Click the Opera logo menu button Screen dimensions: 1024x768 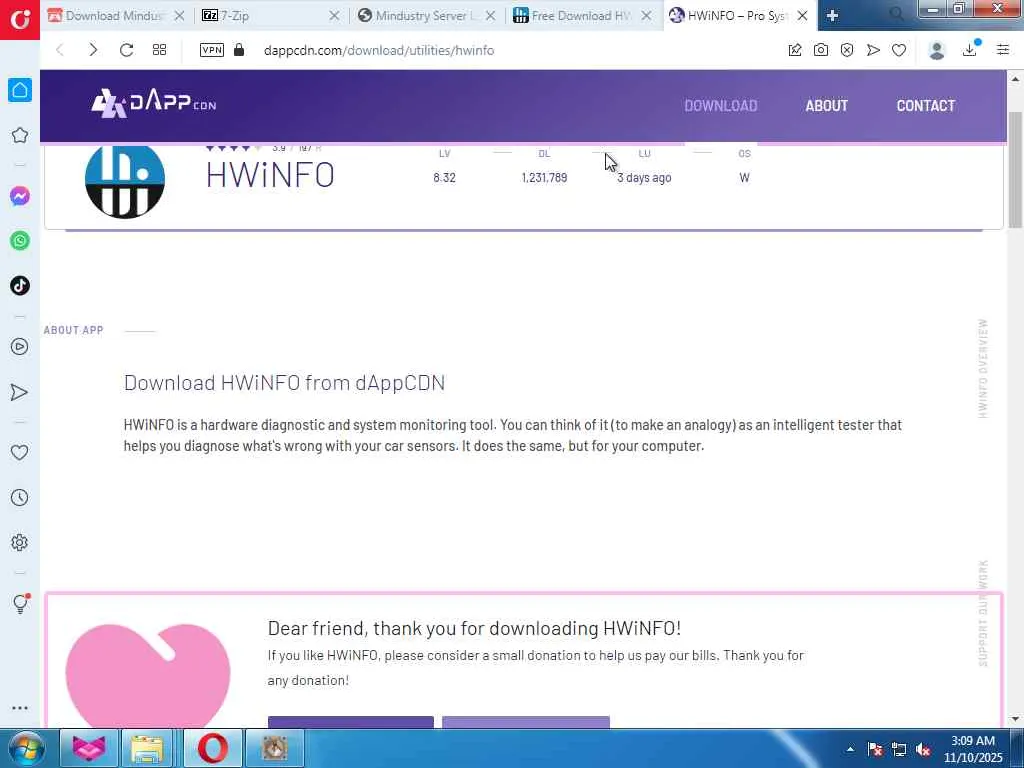pyautogui.click(x=20, y=20)
